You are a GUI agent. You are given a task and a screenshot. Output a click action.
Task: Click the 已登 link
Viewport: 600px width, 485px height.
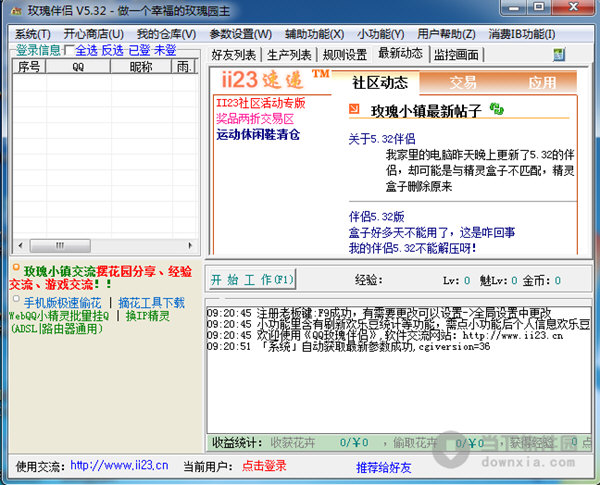139,50
